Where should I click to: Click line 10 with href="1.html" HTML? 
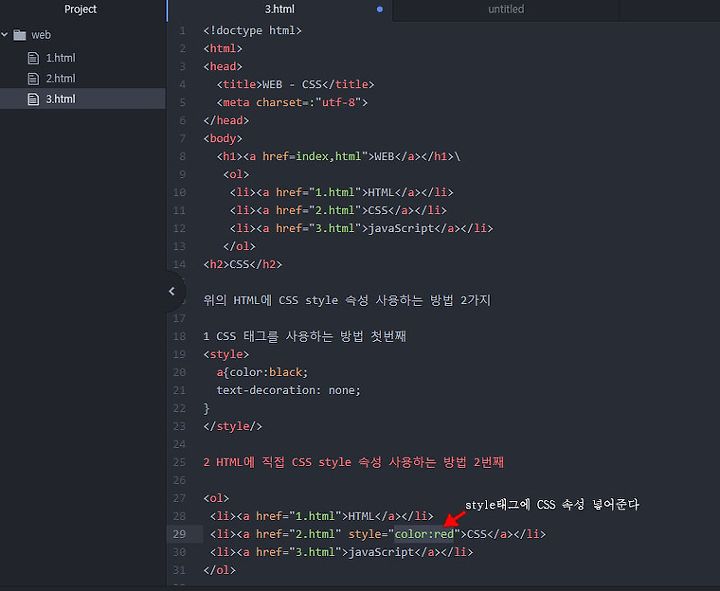[342, 192]
